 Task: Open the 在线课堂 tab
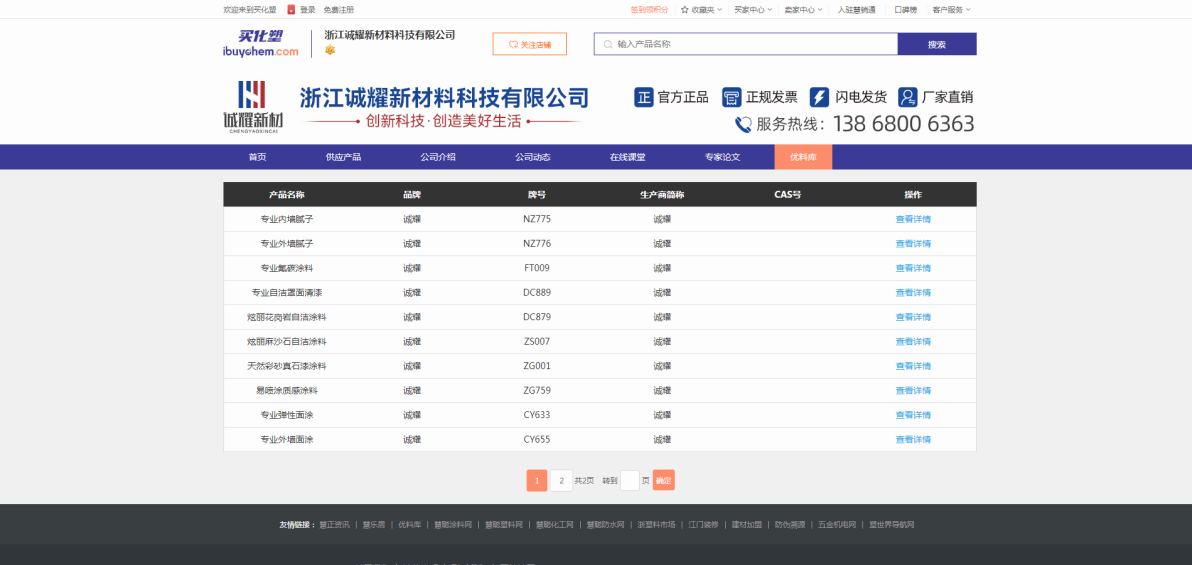click(x=627, y=157)
